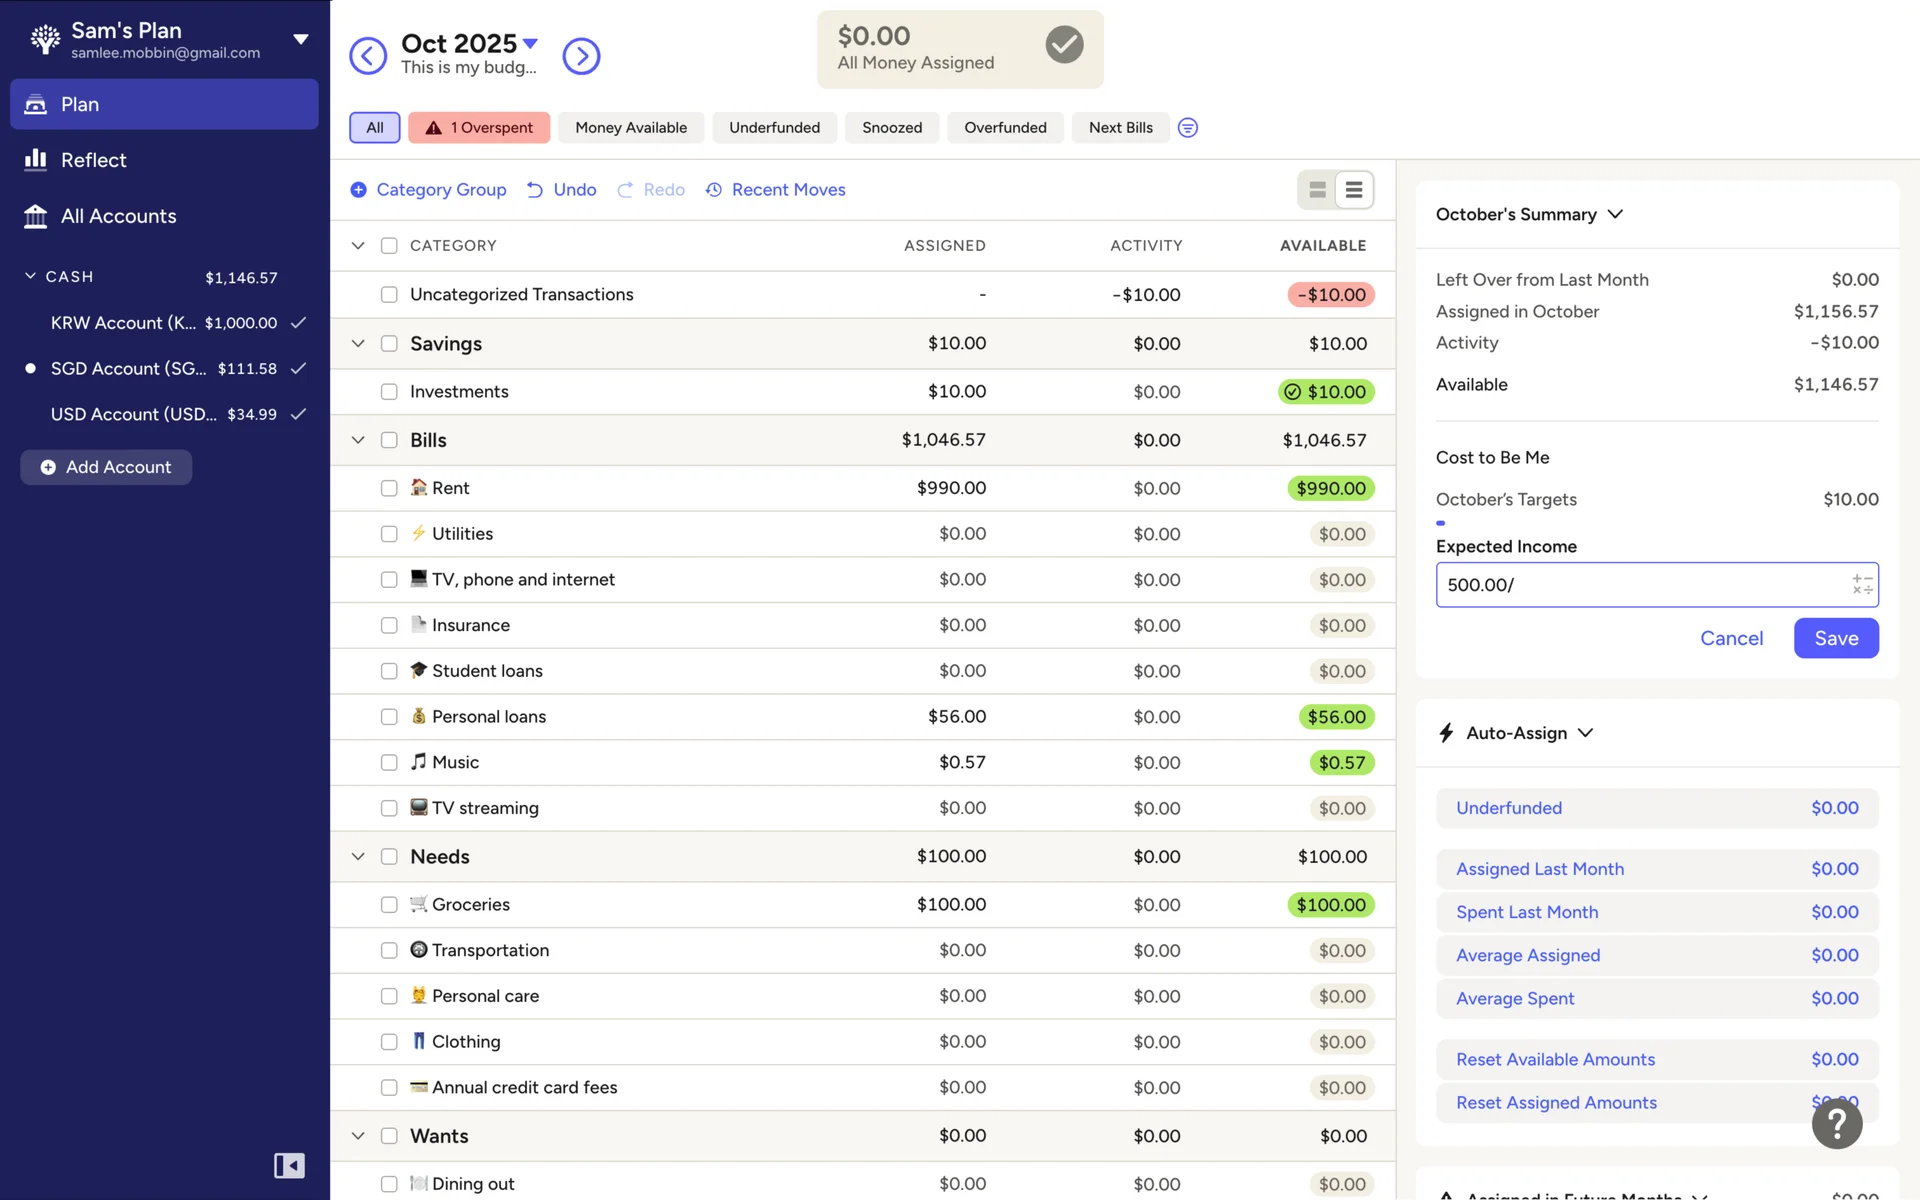1920x1200 pixels.
Task: Save the expected income
Action: (x=1835, y=638)
